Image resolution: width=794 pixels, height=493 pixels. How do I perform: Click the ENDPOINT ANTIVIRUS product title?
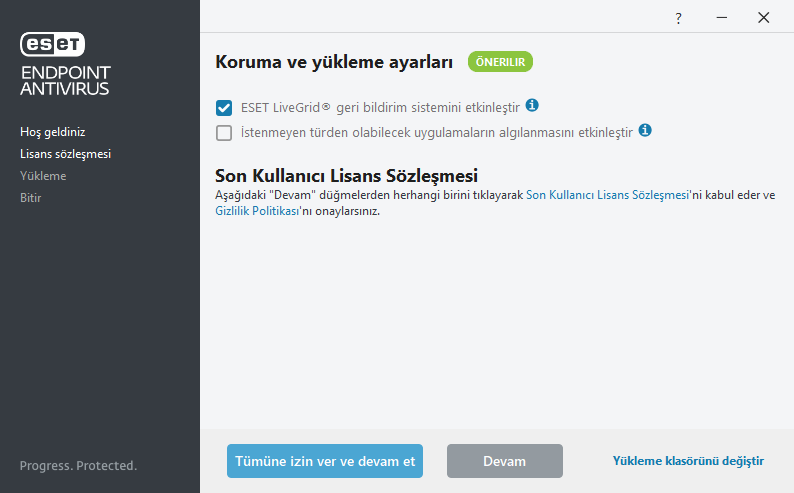(65, 80)
